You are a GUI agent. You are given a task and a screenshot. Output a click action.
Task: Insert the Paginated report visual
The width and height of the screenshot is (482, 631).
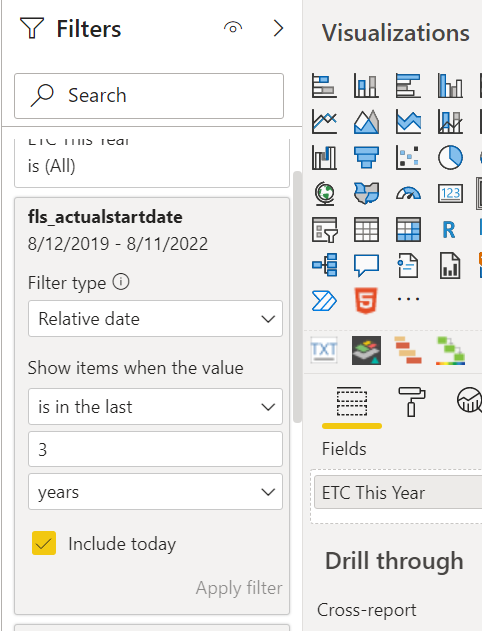pos(450,265)
